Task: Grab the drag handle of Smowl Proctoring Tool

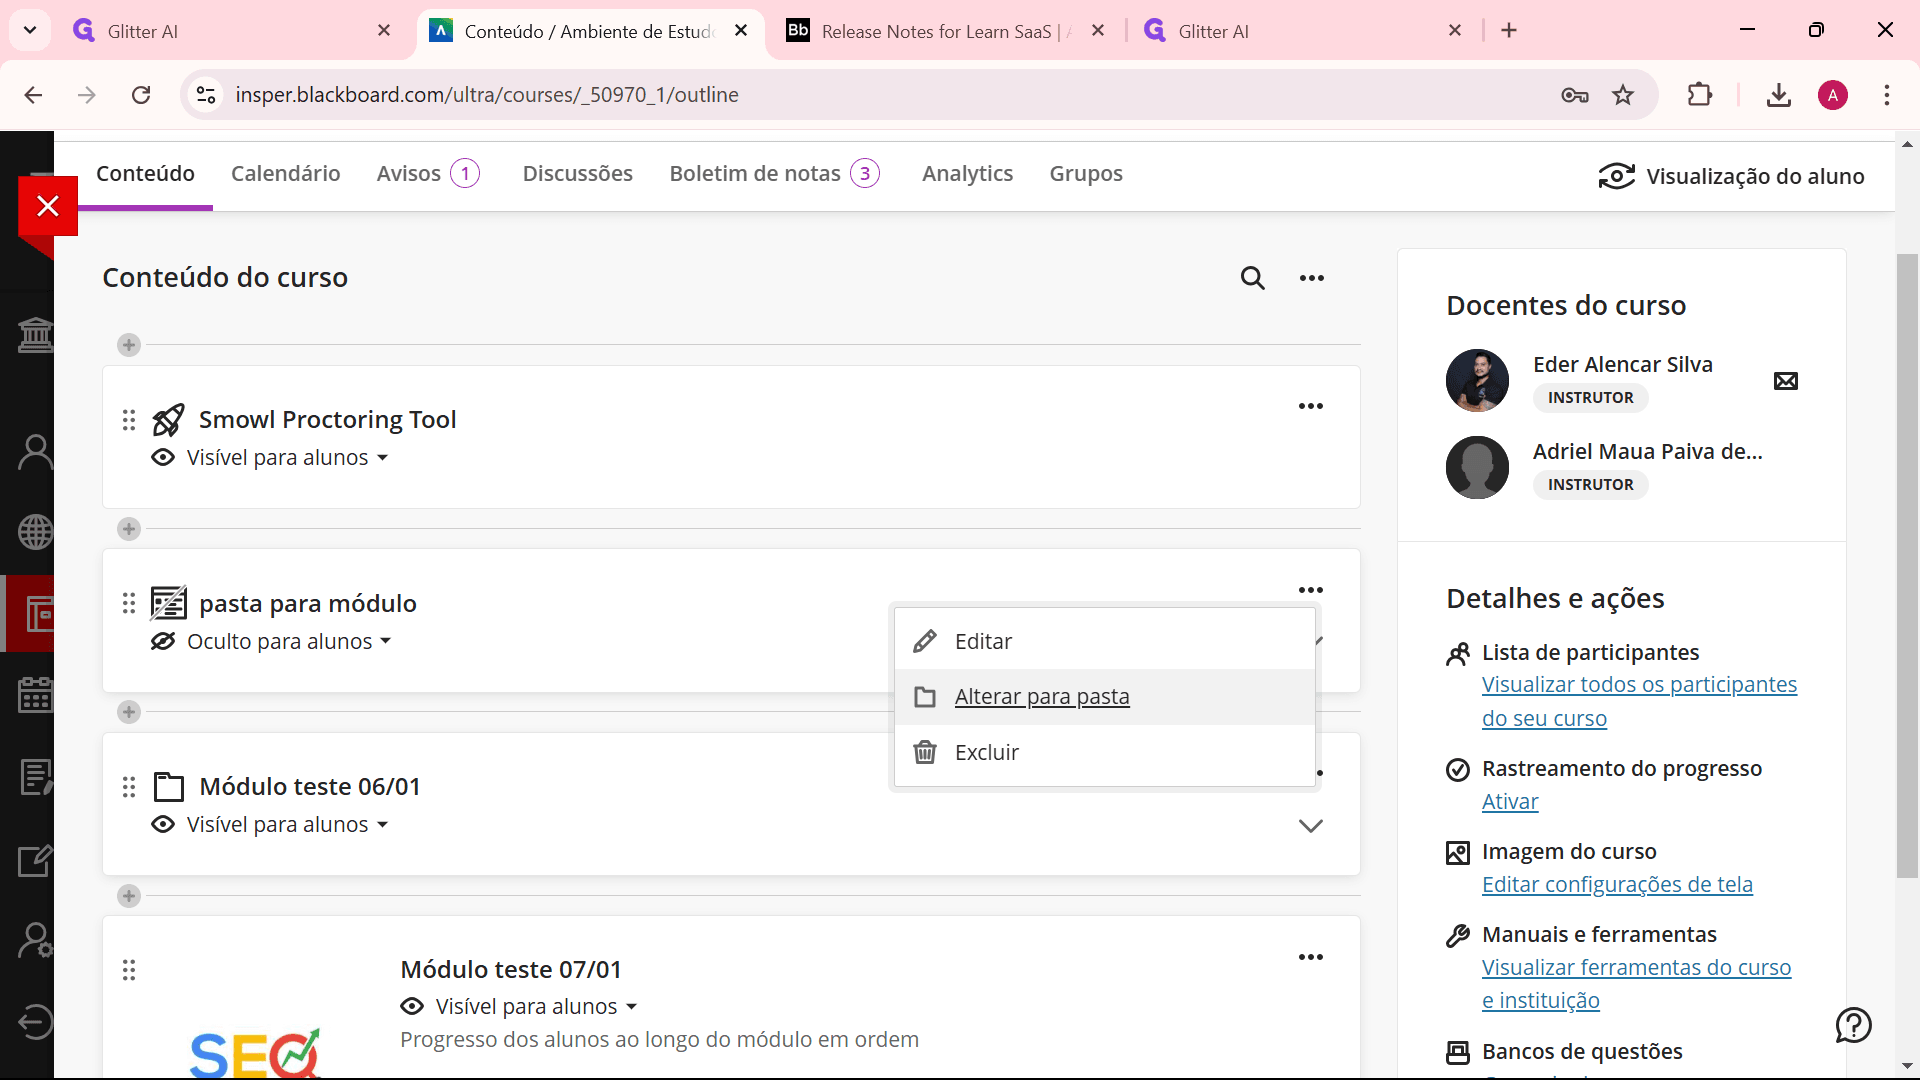Action: (129, 420)
